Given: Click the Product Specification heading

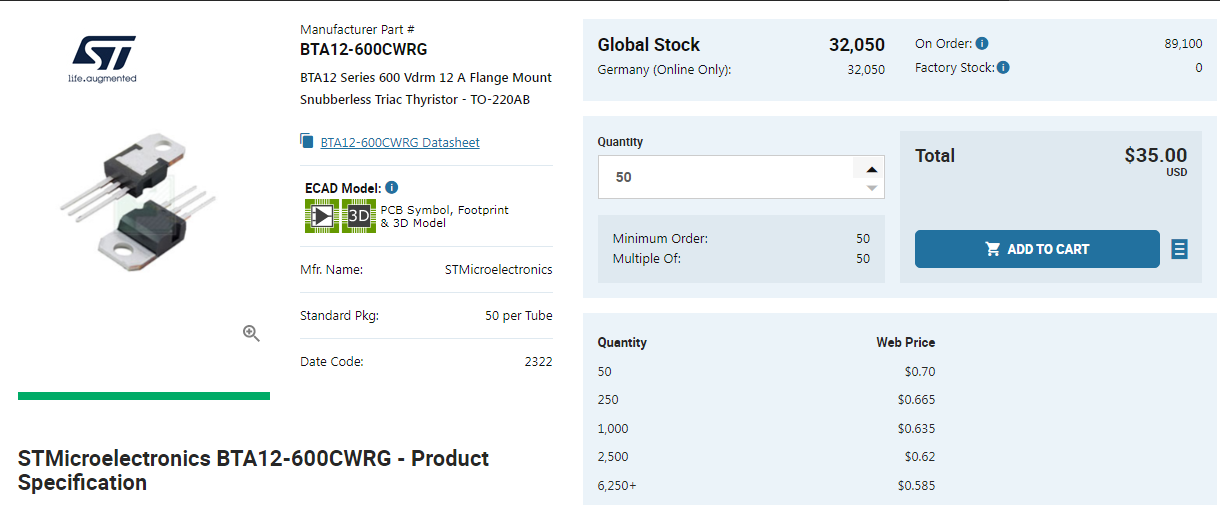Looking at the screenshot, I should coord(254,471).
